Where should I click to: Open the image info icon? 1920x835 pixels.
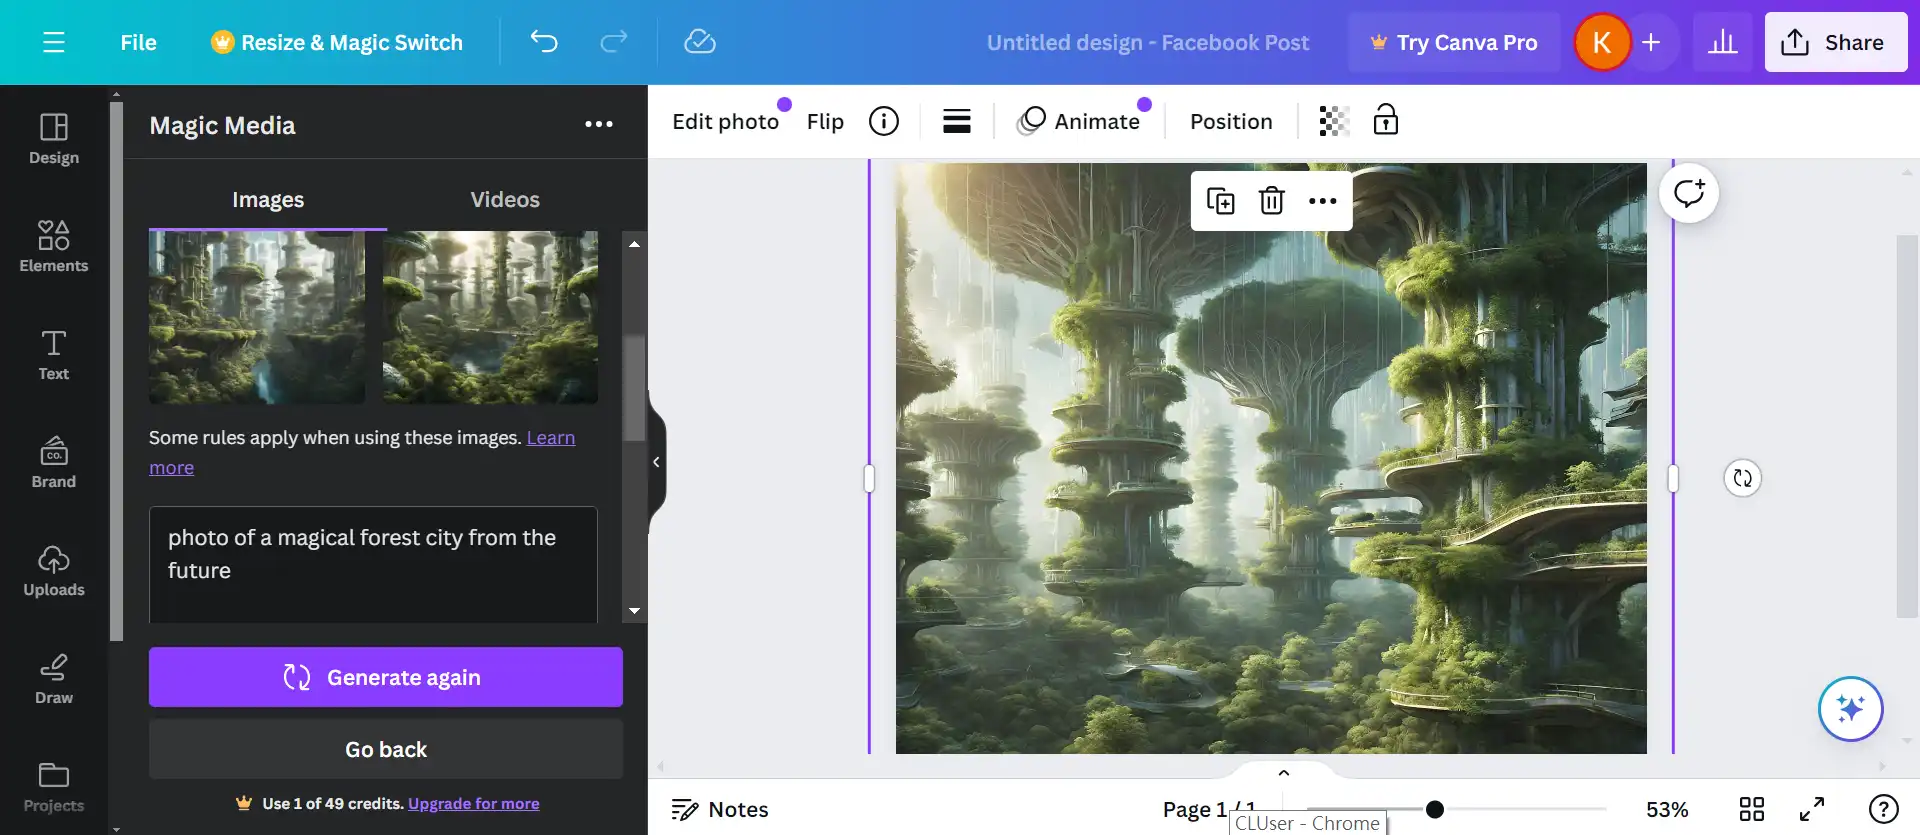883,121
